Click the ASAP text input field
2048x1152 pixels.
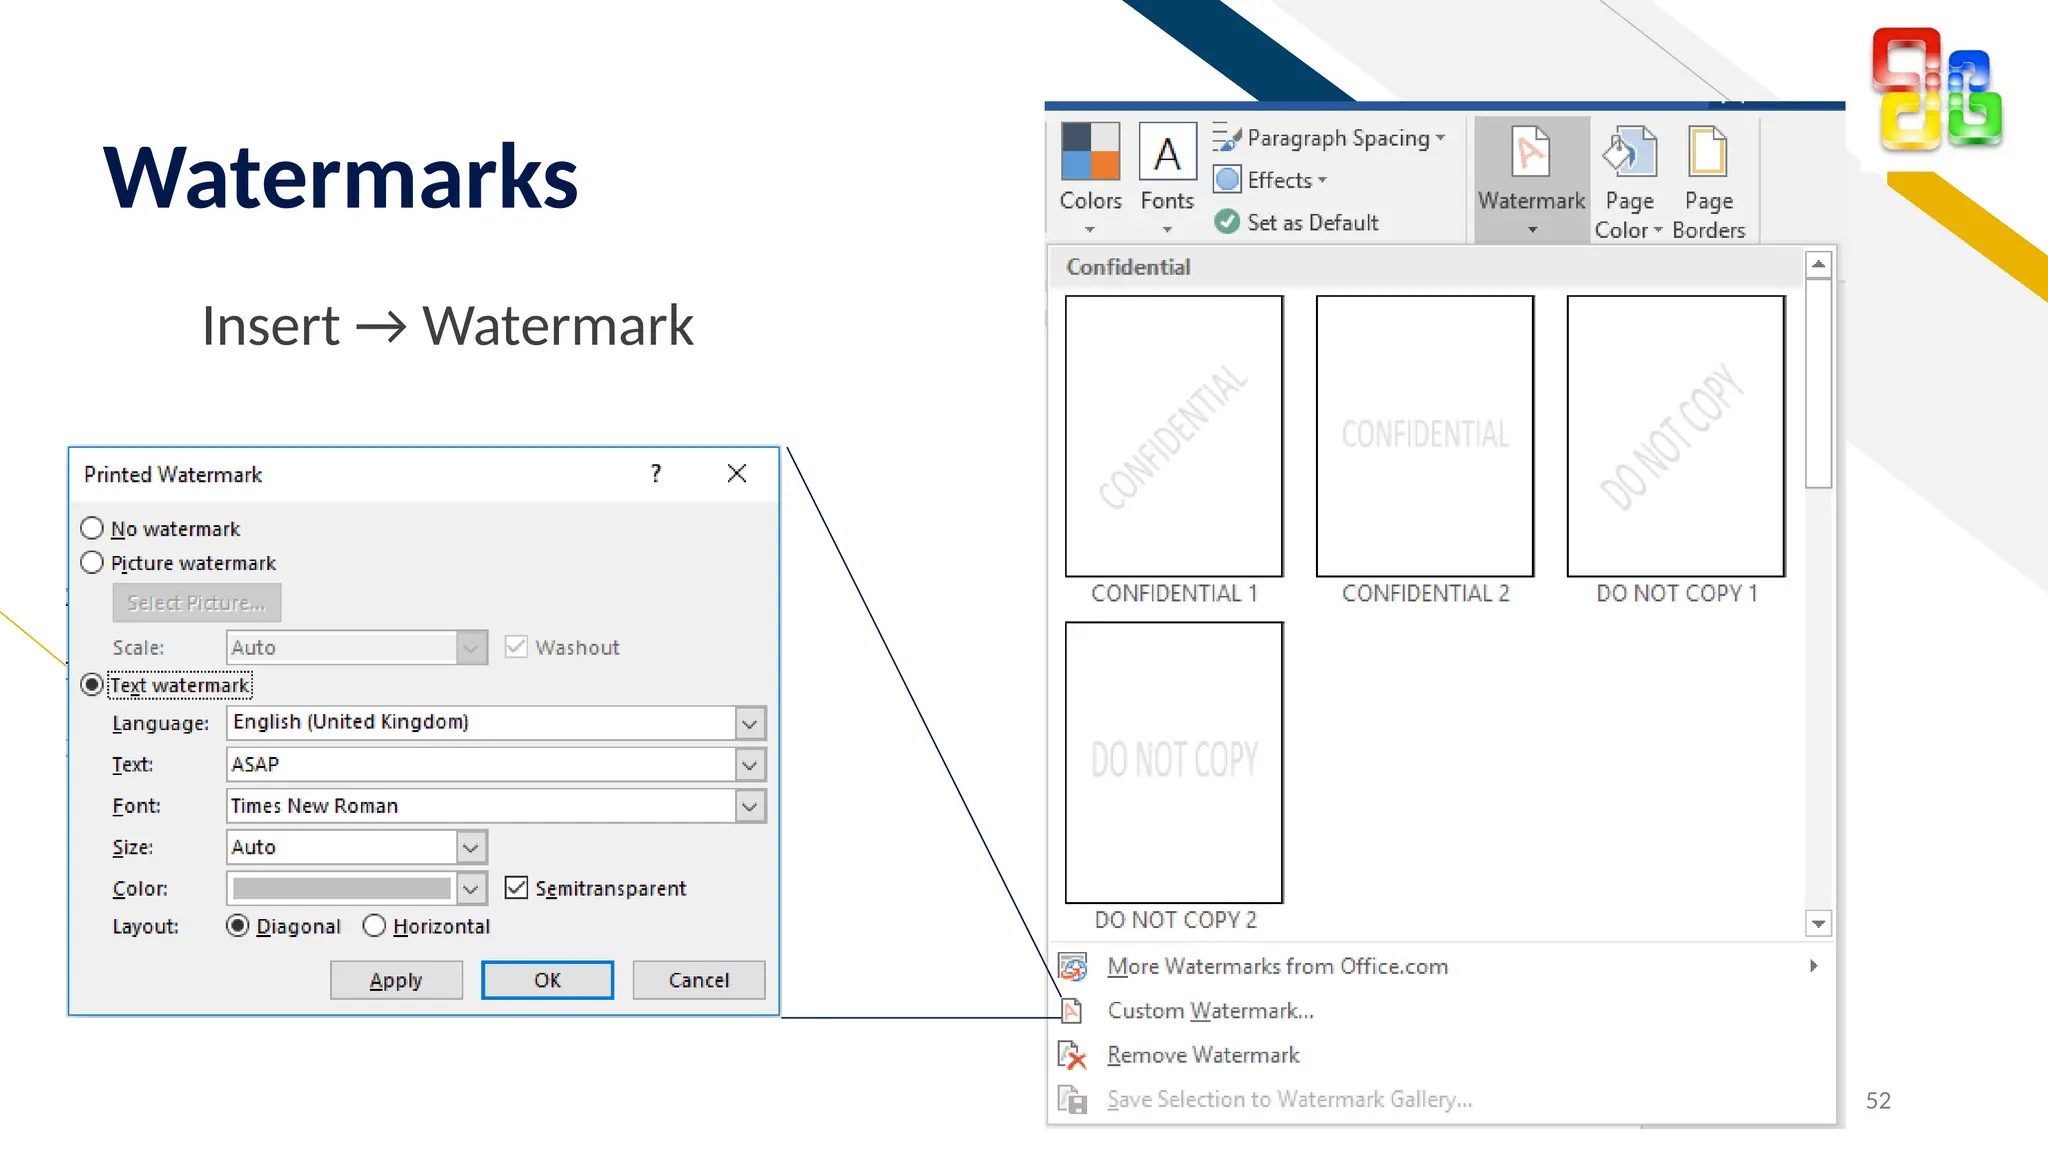(x=481, y=765)
